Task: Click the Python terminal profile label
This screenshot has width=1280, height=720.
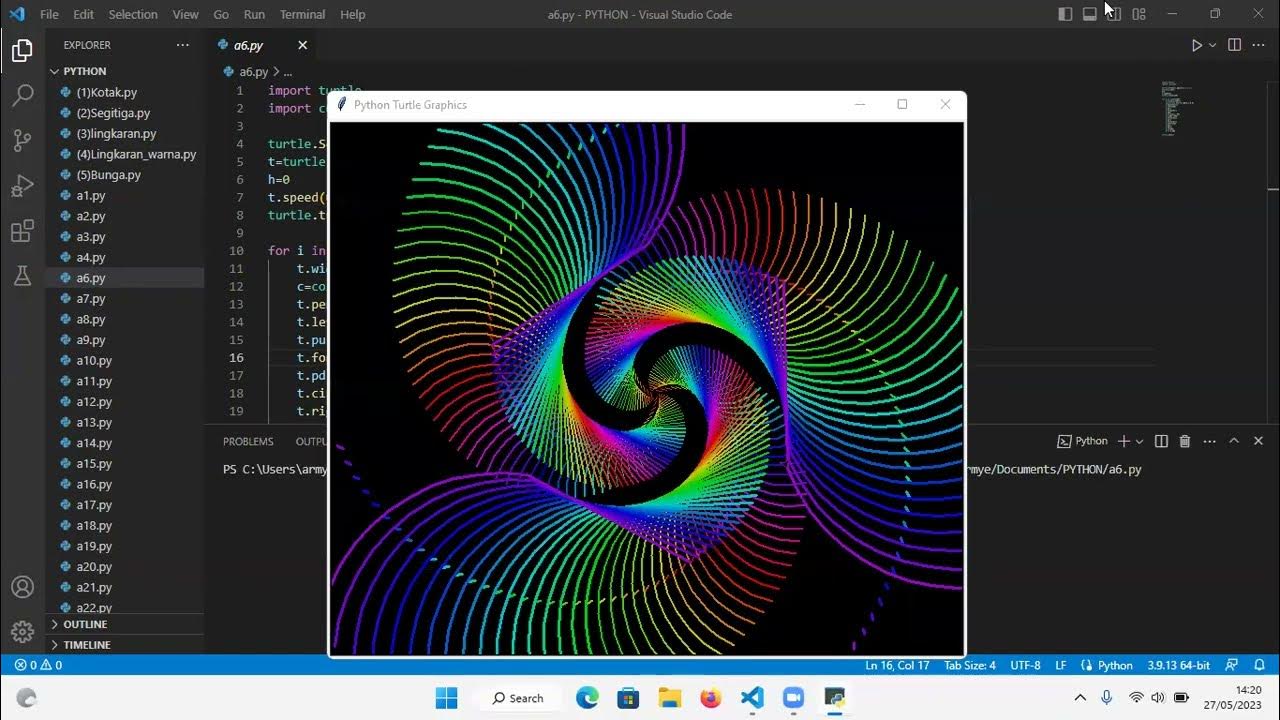Action: coord(1082,441)
